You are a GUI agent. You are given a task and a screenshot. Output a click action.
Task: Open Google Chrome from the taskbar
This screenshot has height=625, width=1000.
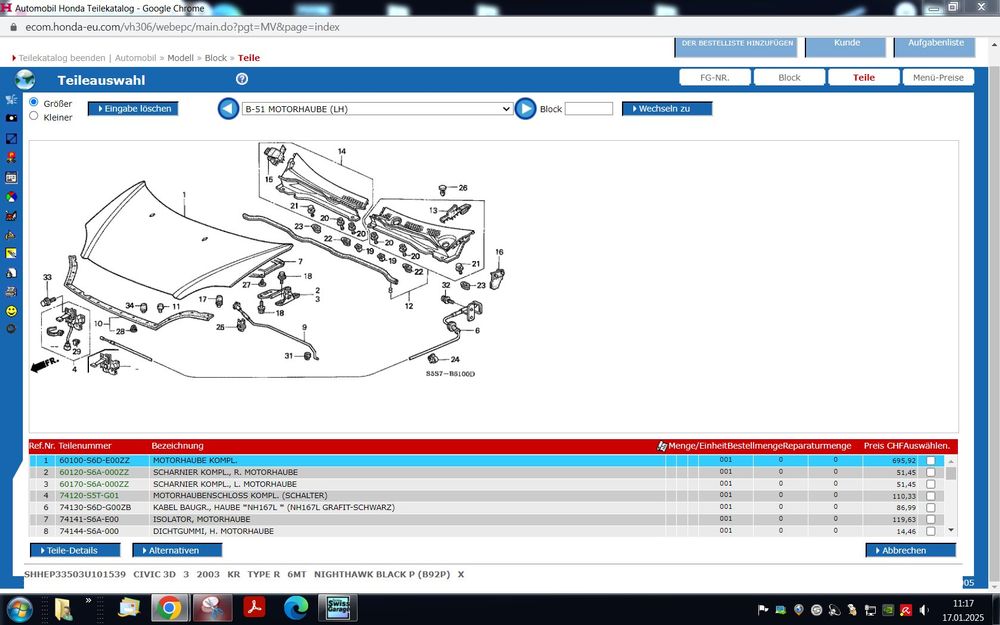coord(169,608)
